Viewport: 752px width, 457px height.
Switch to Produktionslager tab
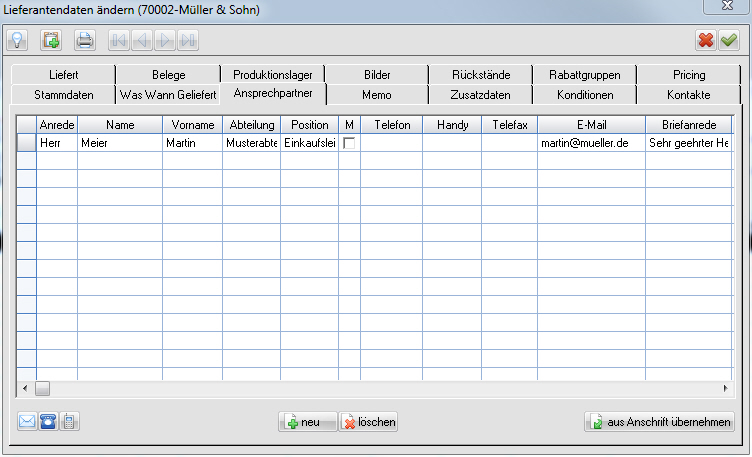(272, 75)
